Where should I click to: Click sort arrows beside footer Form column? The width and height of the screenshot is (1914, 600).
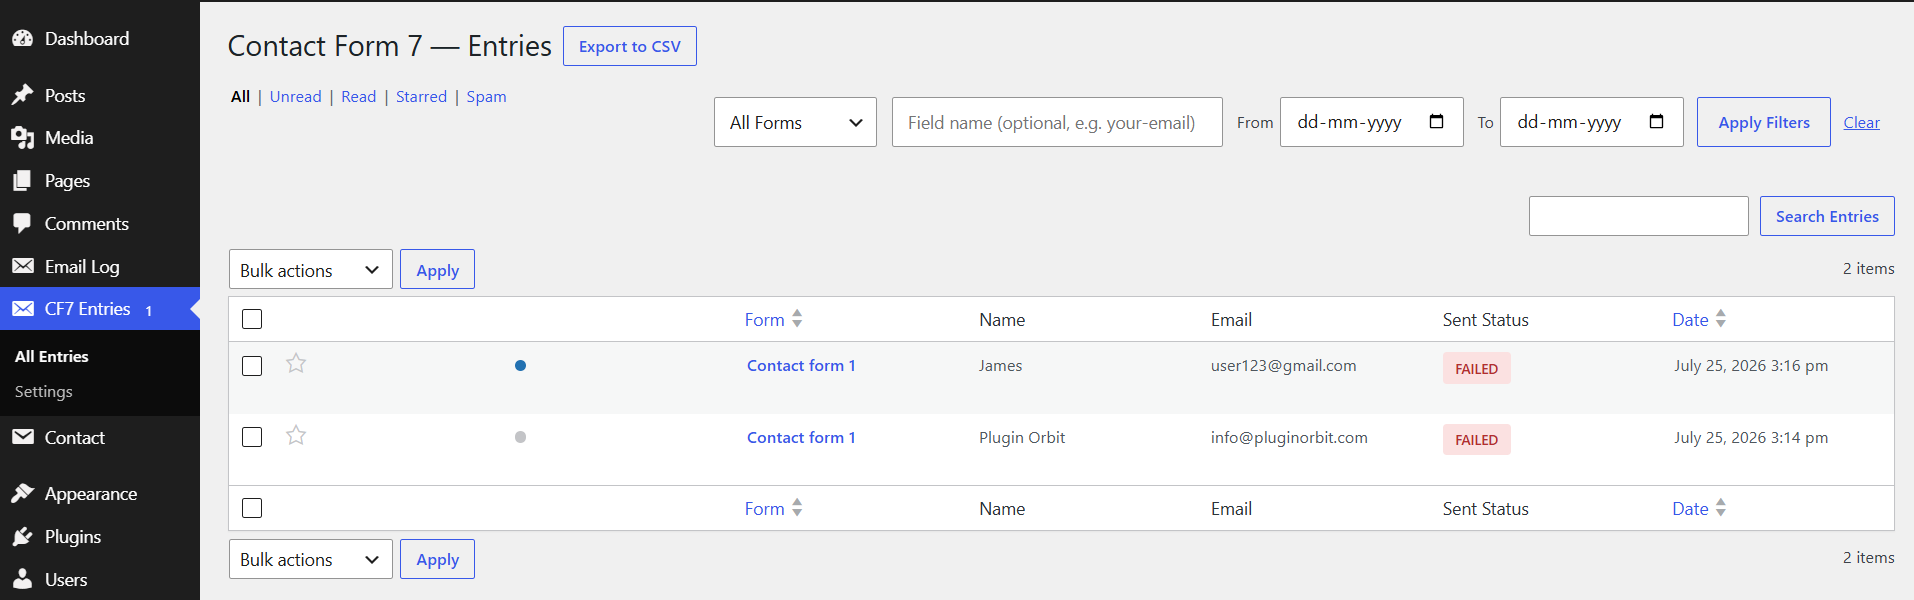797,508
